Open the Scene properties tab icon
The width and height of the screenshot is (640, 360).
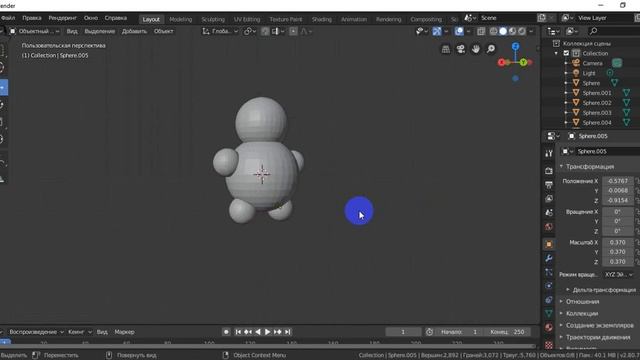point(549,213)
